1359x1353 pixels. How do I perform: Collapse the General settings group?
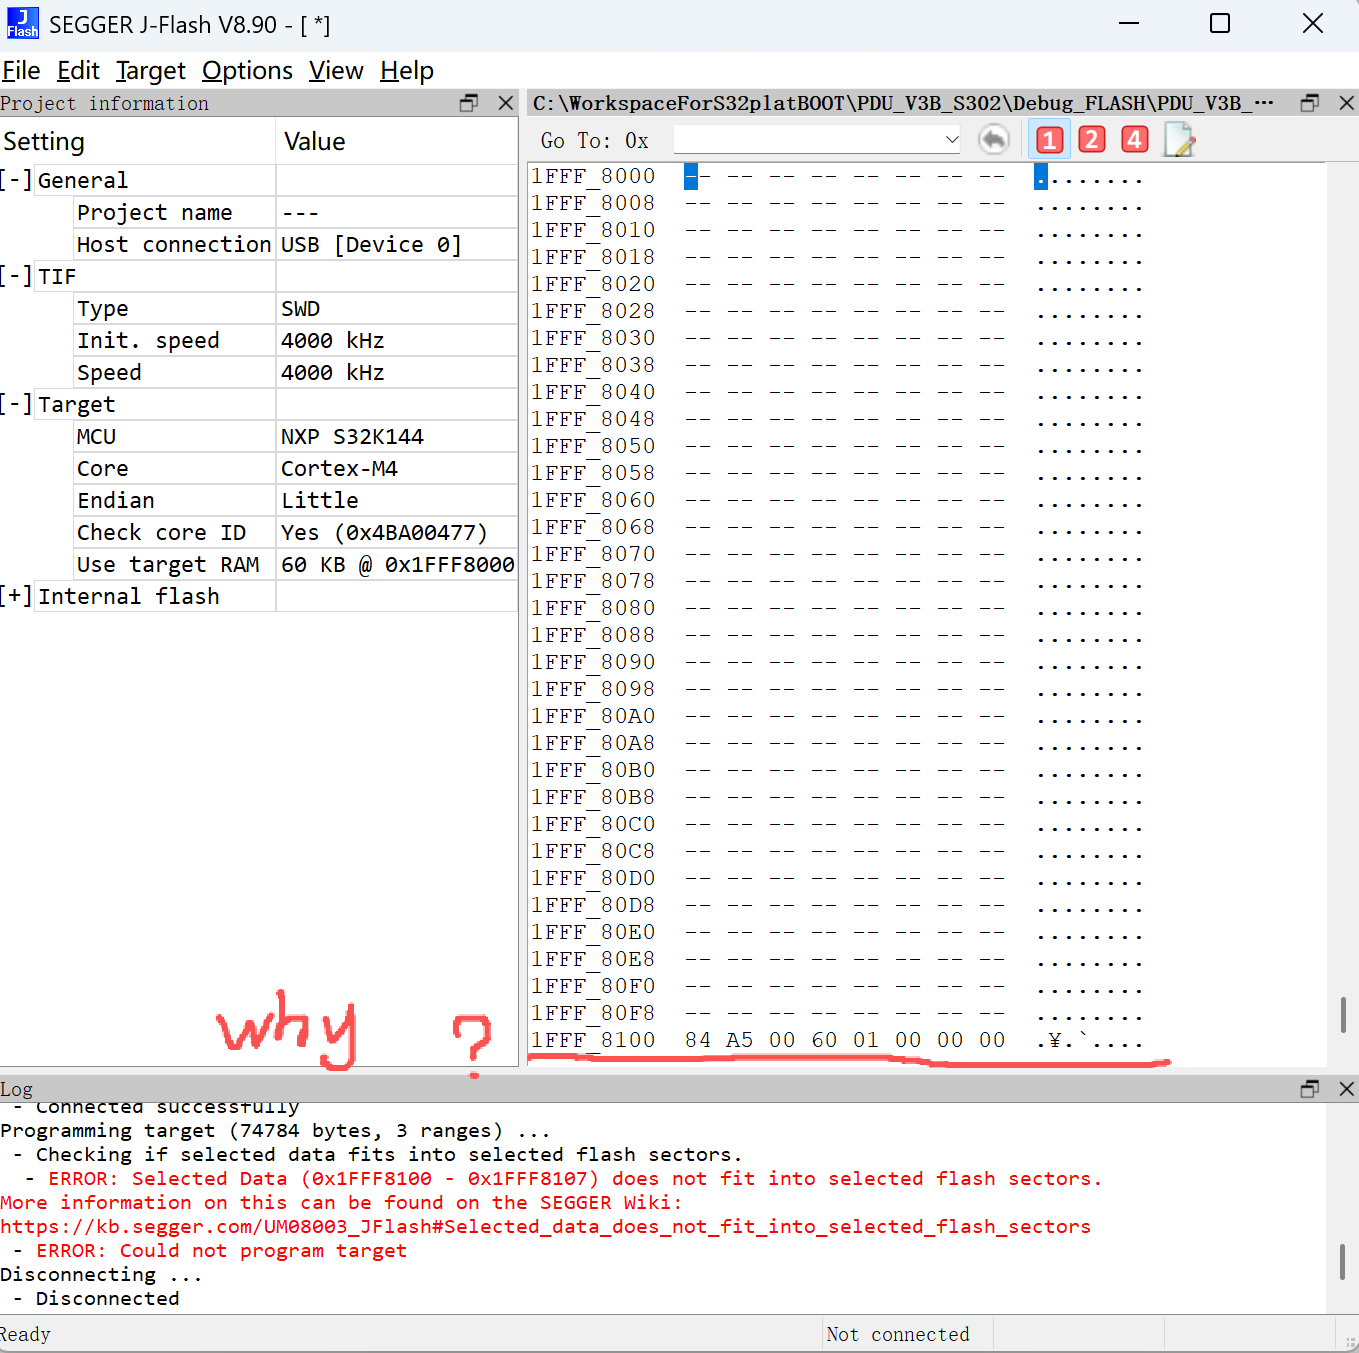(x=17, y=180)
